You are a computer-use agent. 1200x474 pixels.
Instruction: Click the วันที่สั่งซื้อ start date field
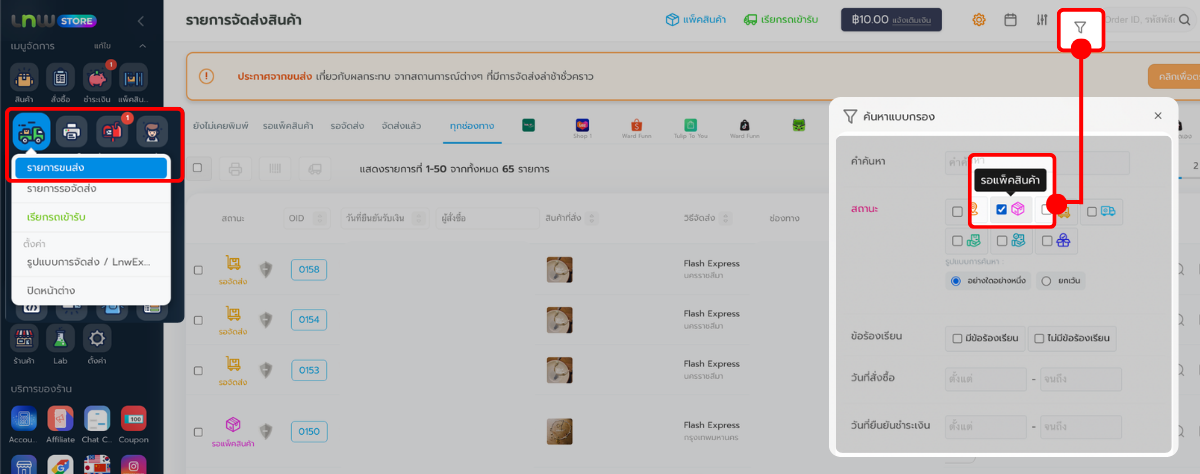coord(985,380)
